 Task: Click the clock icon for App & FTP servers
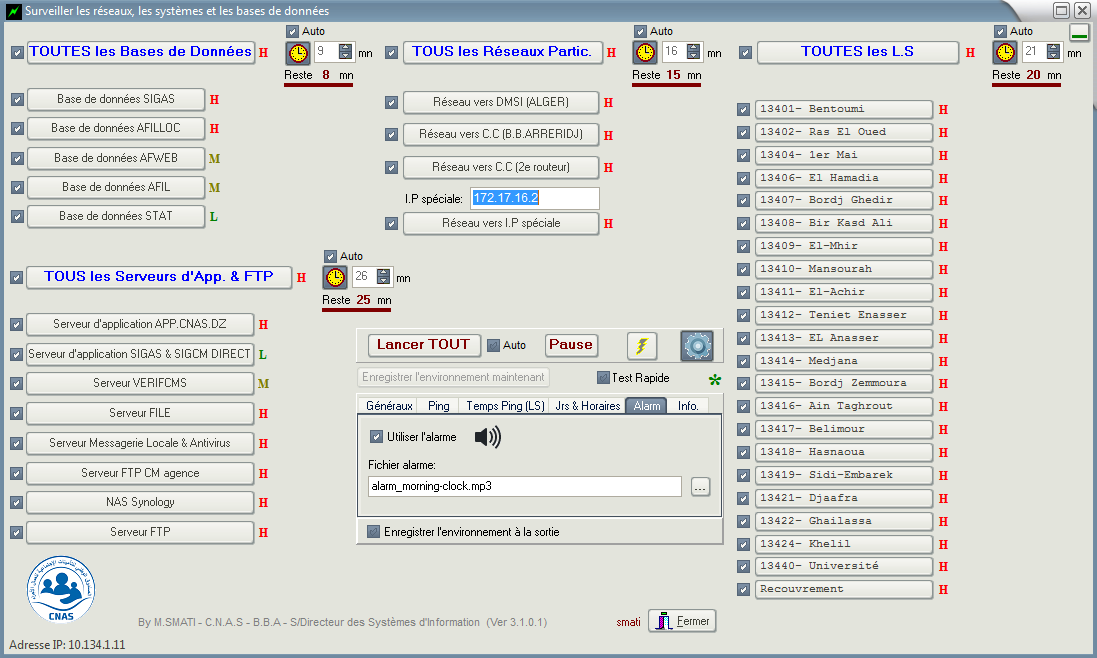tap(335, 278)
